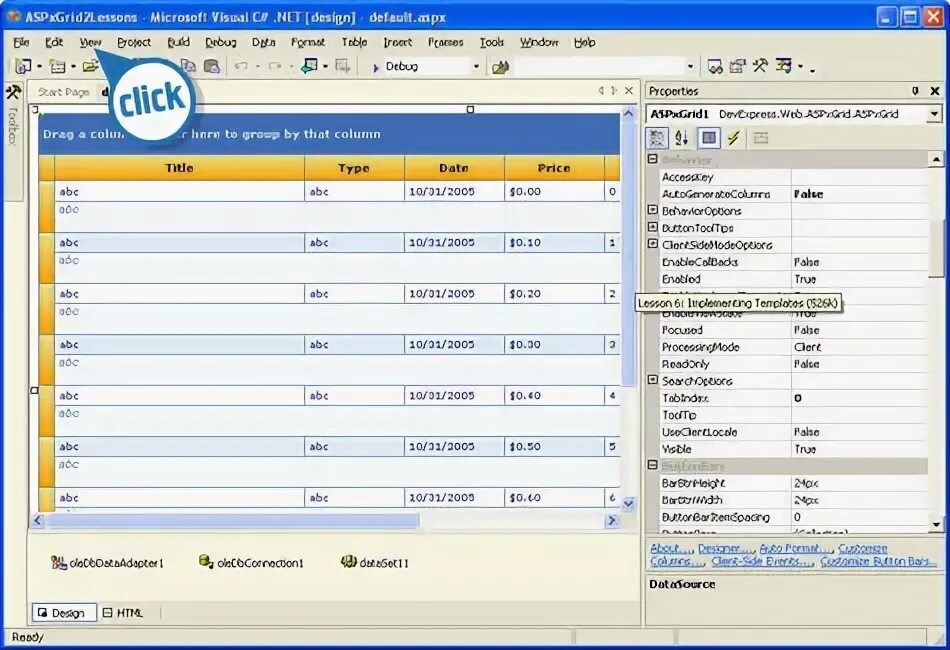The width and height of the screenshot is (950, 650).
Task: Click the Undo arrow in the toolbar
Action: (x=241, y=66)
